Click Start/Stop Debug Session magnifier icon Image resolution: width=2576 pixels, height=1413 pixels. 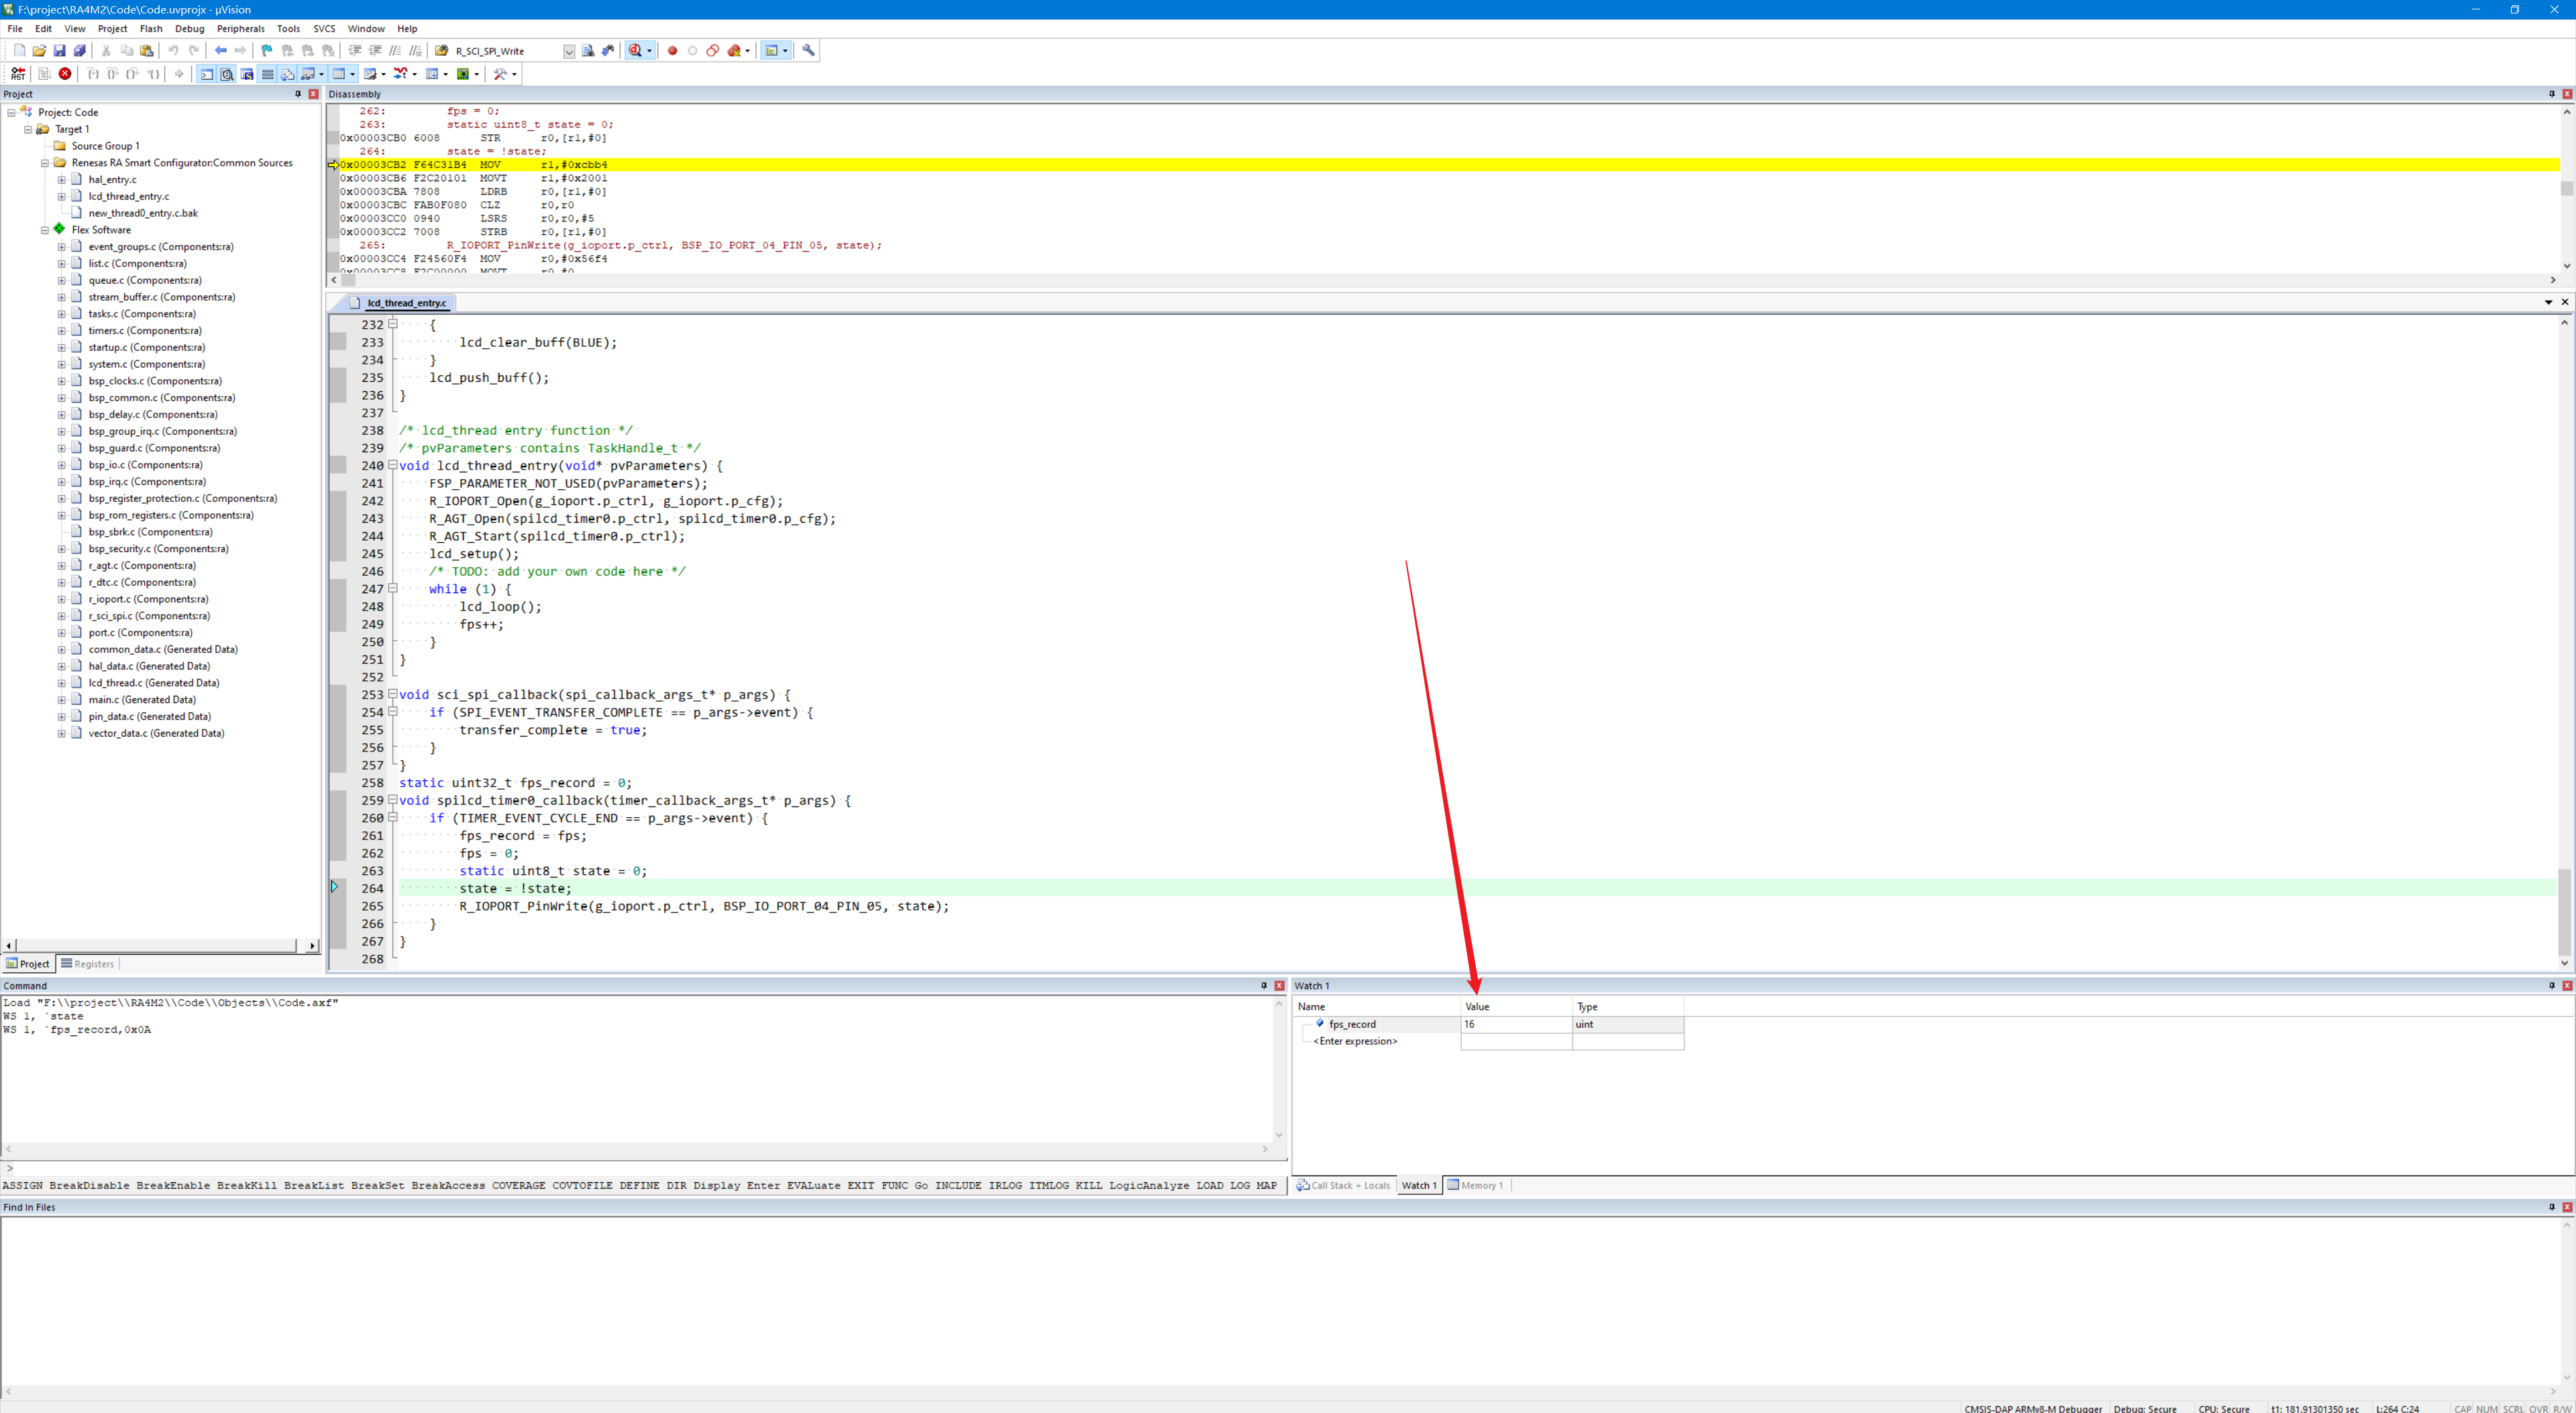(x=635, y=51)
